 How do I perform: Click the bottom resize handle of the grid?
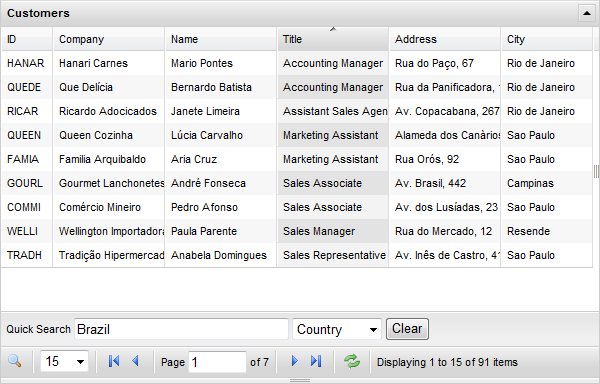[300, 381]
